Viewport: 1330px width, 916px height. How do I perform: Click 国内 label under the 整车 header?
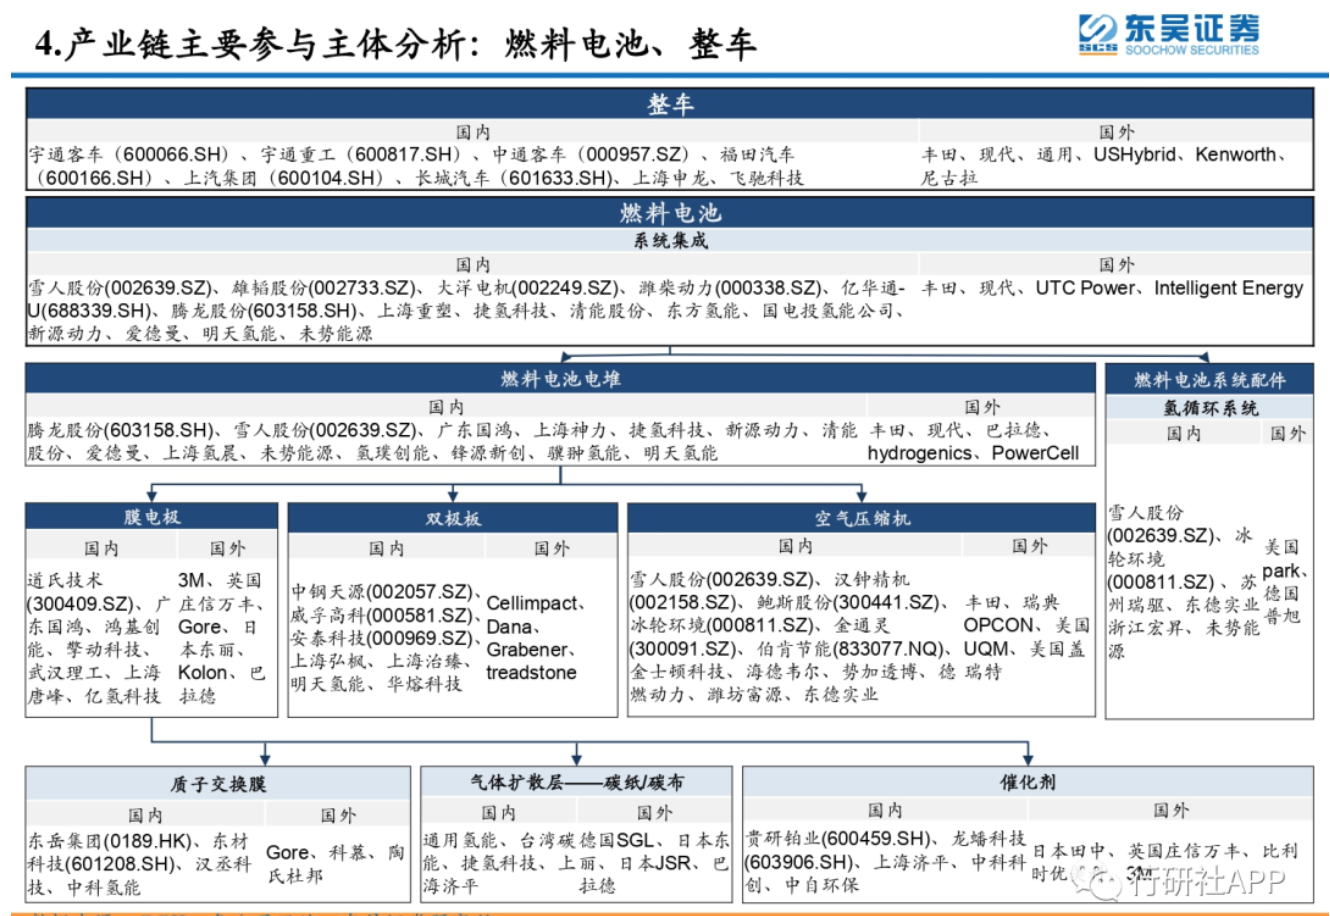coord(473,132)
